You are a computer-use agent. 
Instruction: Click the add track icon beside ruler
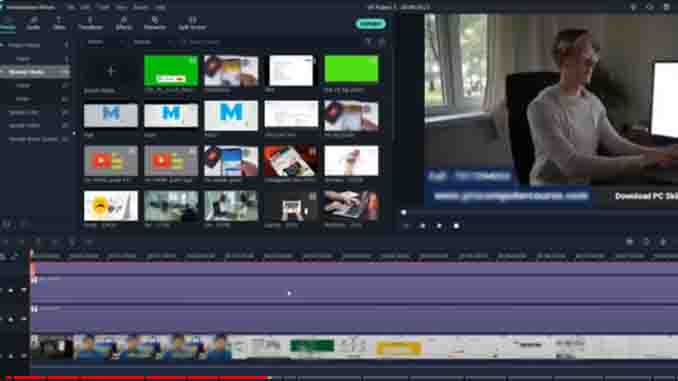[x=3, y=257]
